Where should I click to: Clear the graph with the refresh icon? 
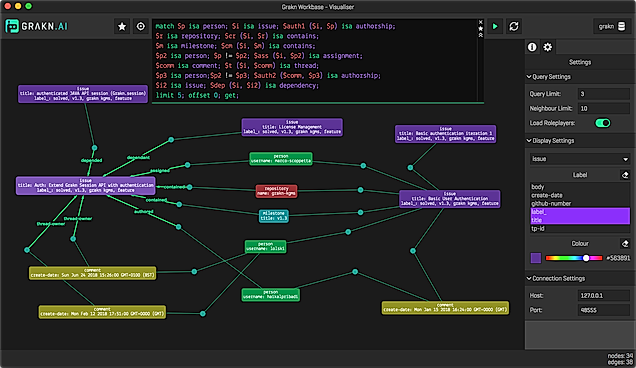pos(514,26)
